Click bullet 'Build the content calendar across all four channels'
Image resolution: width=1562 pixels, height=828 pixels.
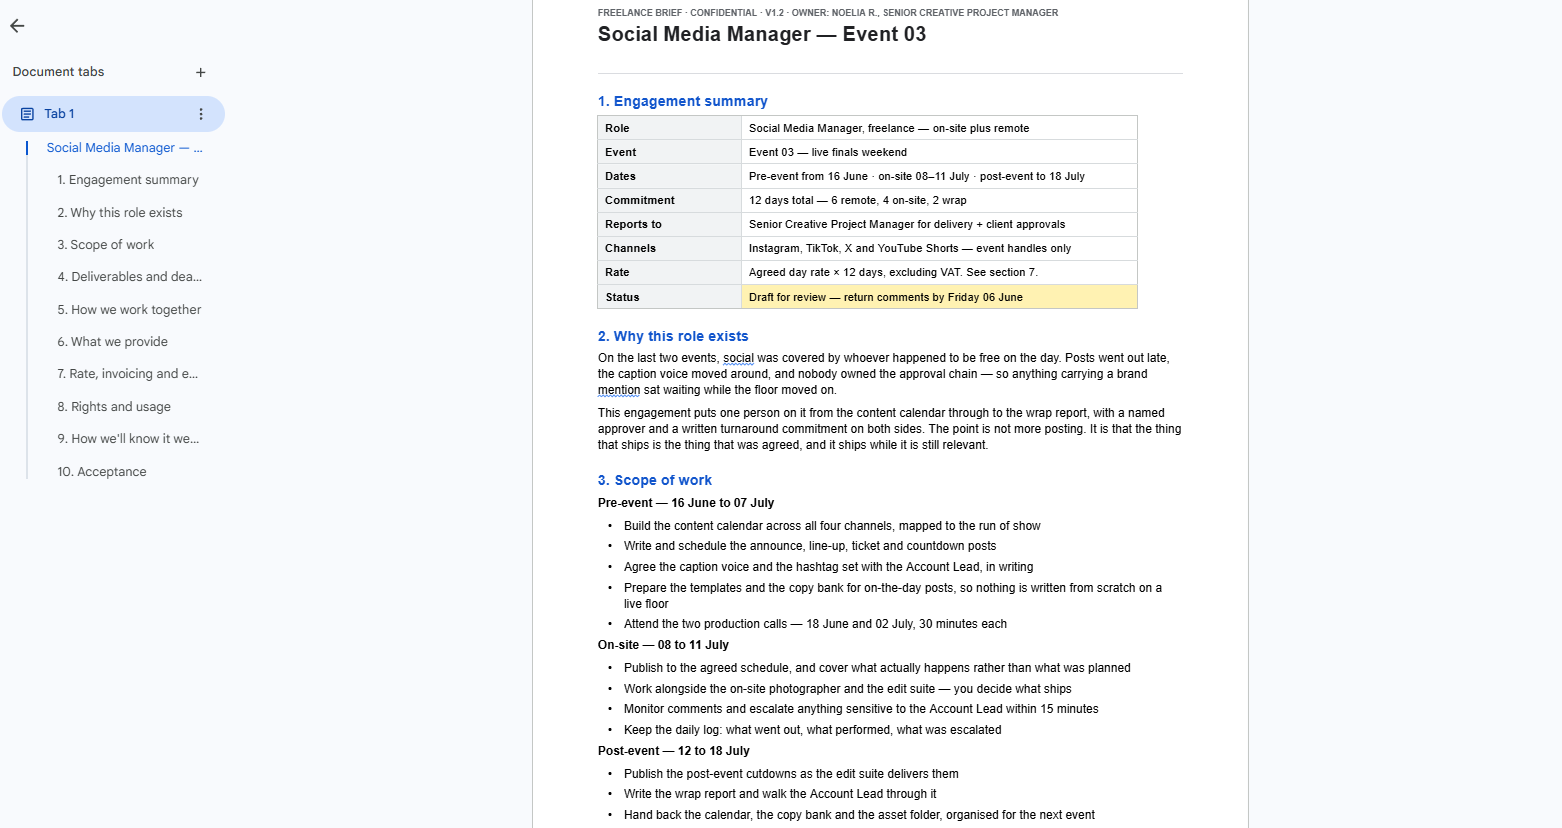(832, 526)
